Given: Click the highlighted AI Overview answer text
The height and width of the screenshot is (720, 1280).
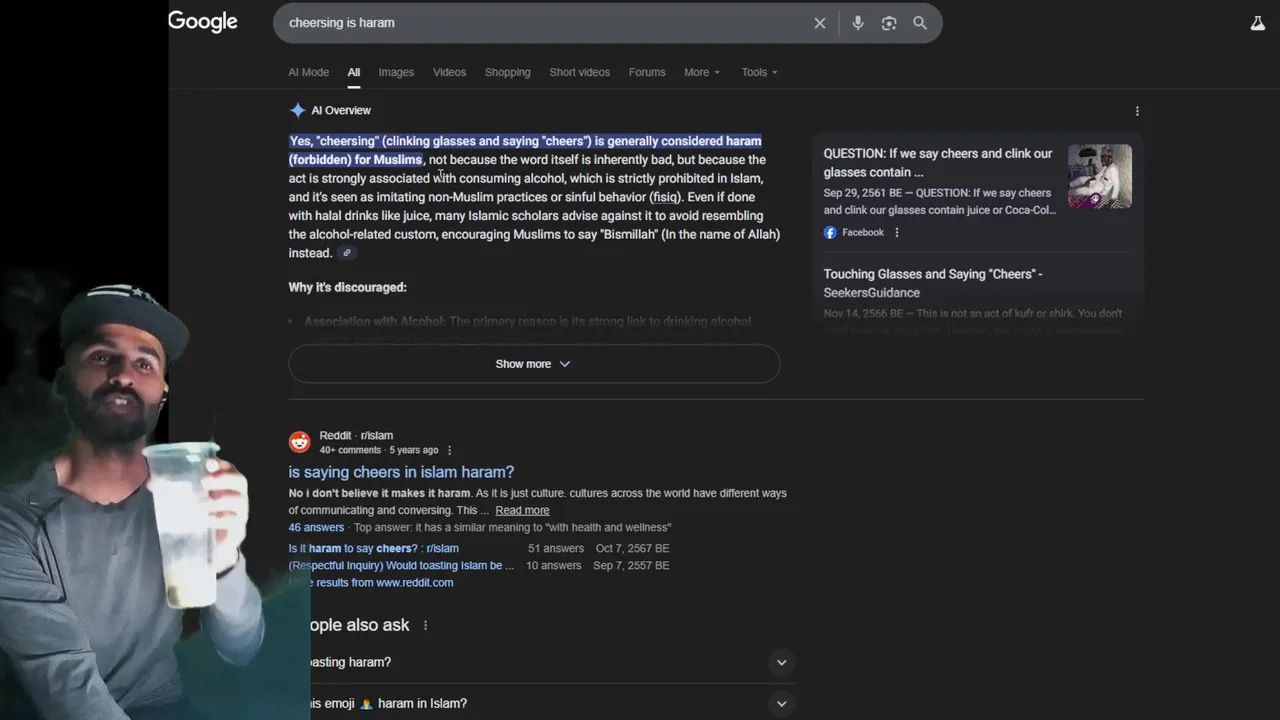Looking at the screenshot, I should (x=525, y=150).
